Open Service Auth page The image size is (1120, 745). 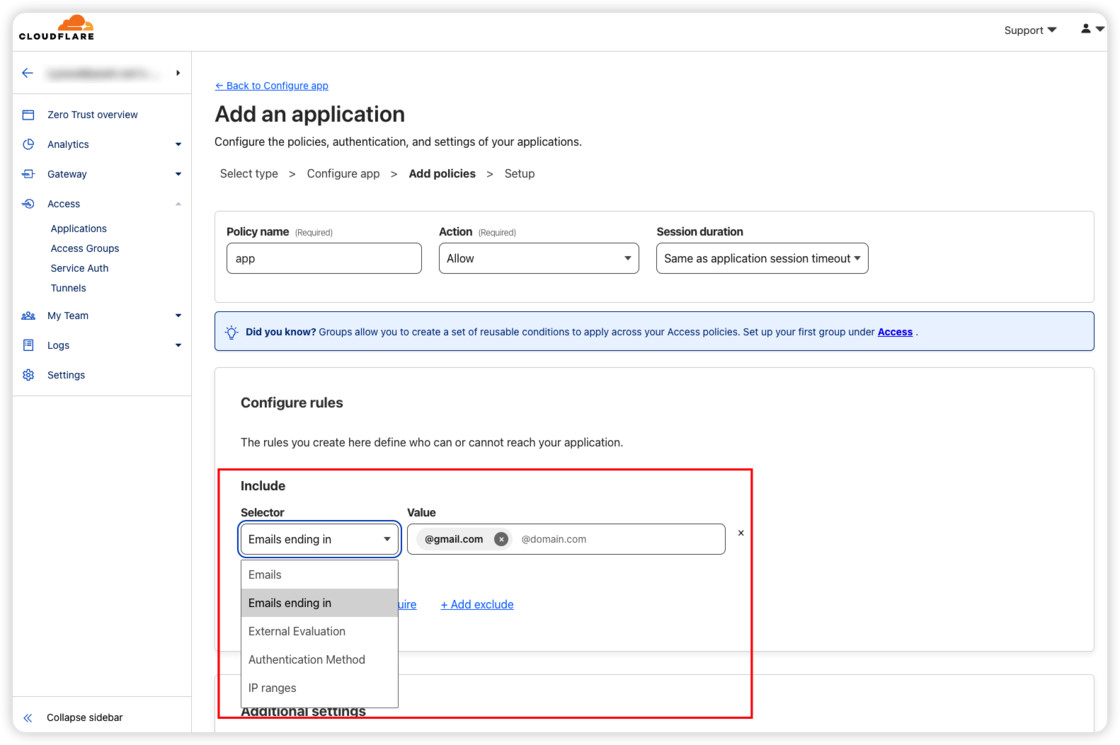tap(79, 269)
